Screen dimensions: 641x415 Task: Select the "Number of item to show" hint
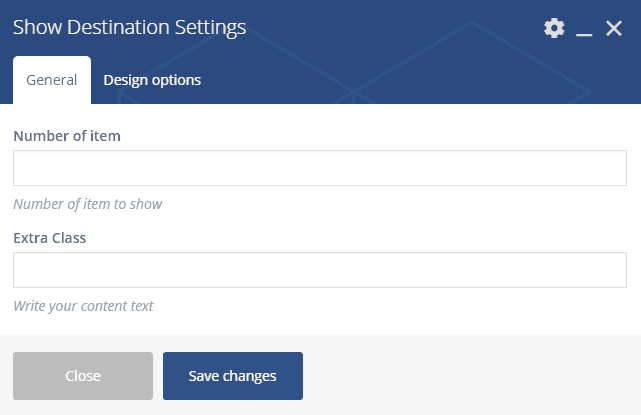pyautogui.click(x=88, y=204)
